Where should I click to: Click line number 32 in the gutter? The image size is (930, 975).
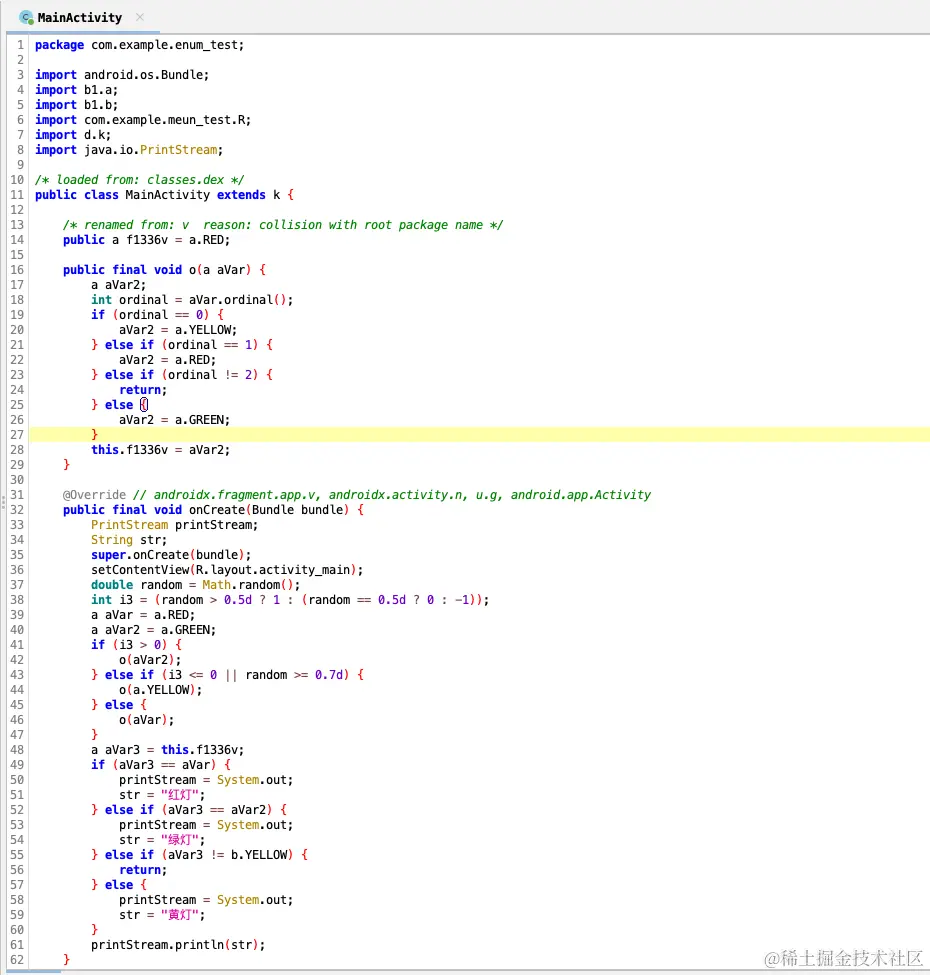(x=17, y=510)
